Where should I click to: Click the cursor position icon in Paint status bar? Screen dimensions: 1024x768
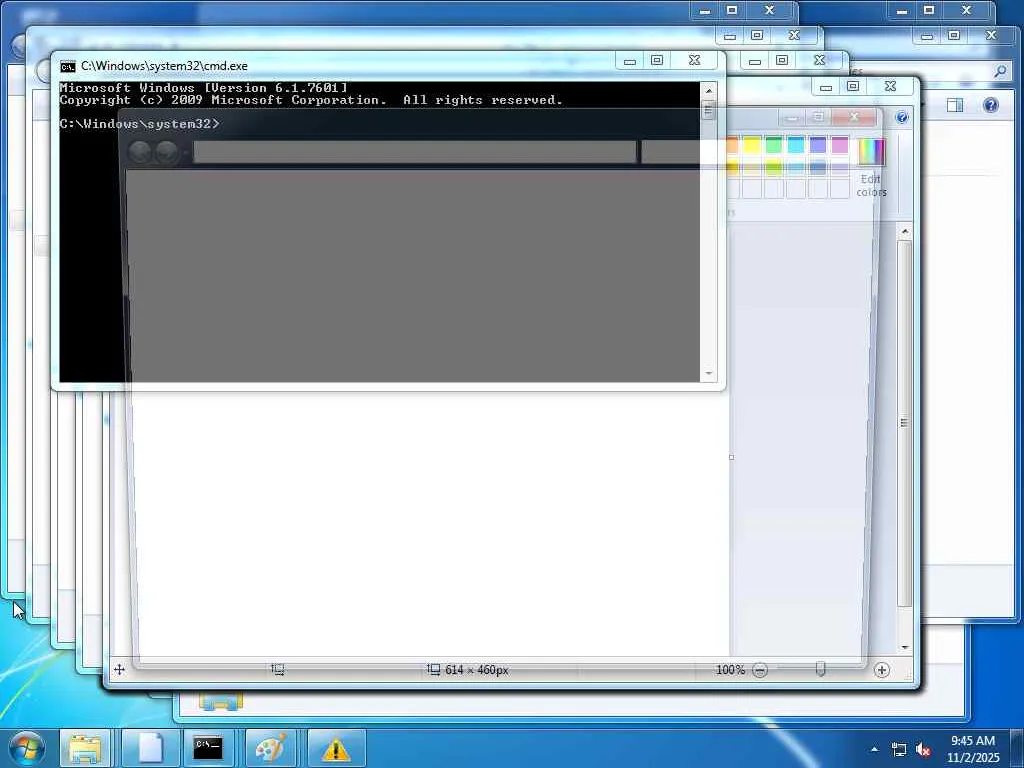(x=120, y=669)
